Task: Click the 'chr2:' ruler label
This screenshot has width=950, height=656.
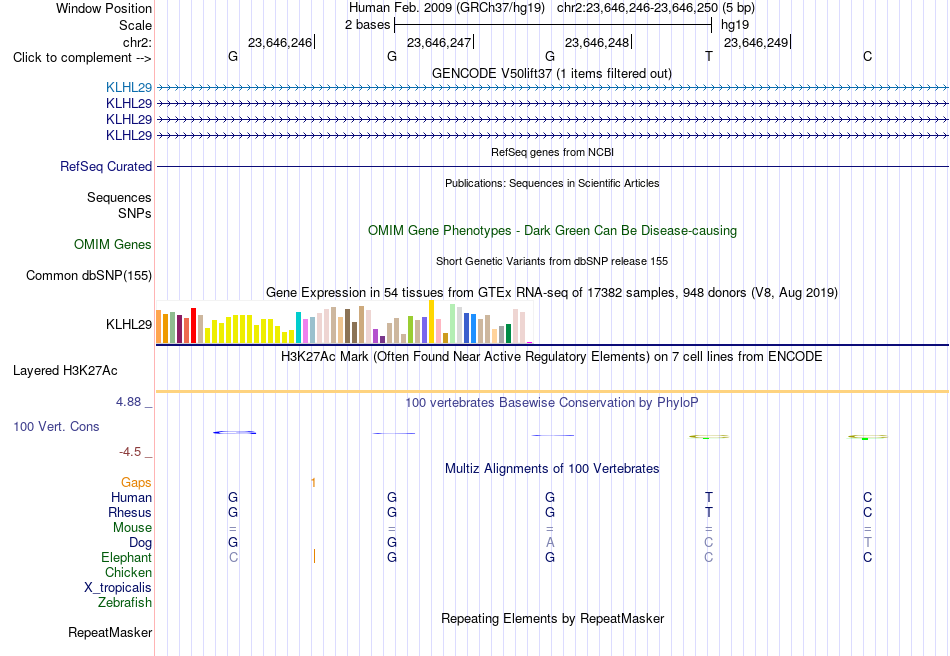Action: (138, 42)
